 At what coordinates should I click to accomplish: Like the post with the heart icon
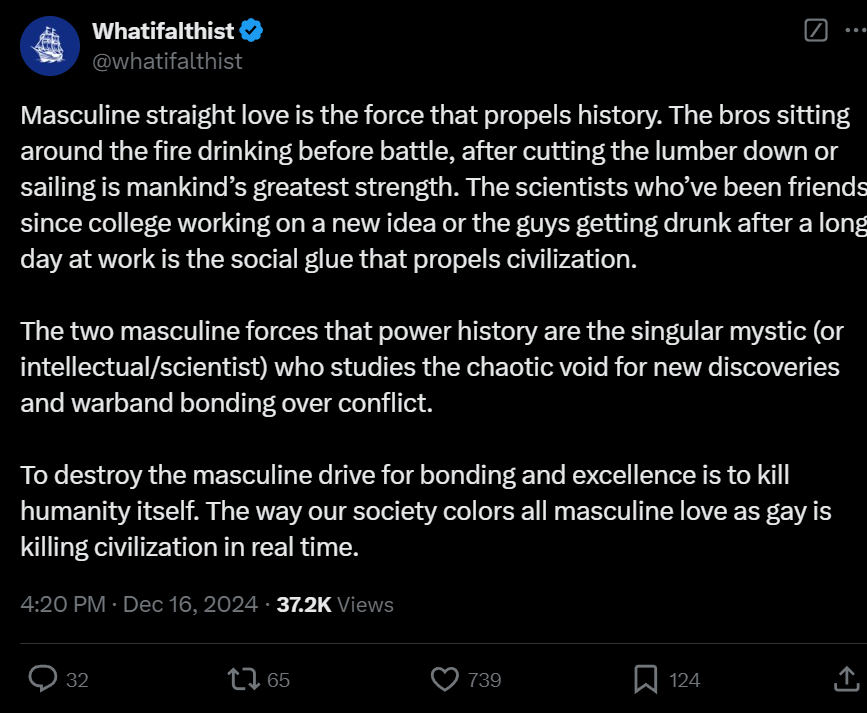(x=445, y=679)
